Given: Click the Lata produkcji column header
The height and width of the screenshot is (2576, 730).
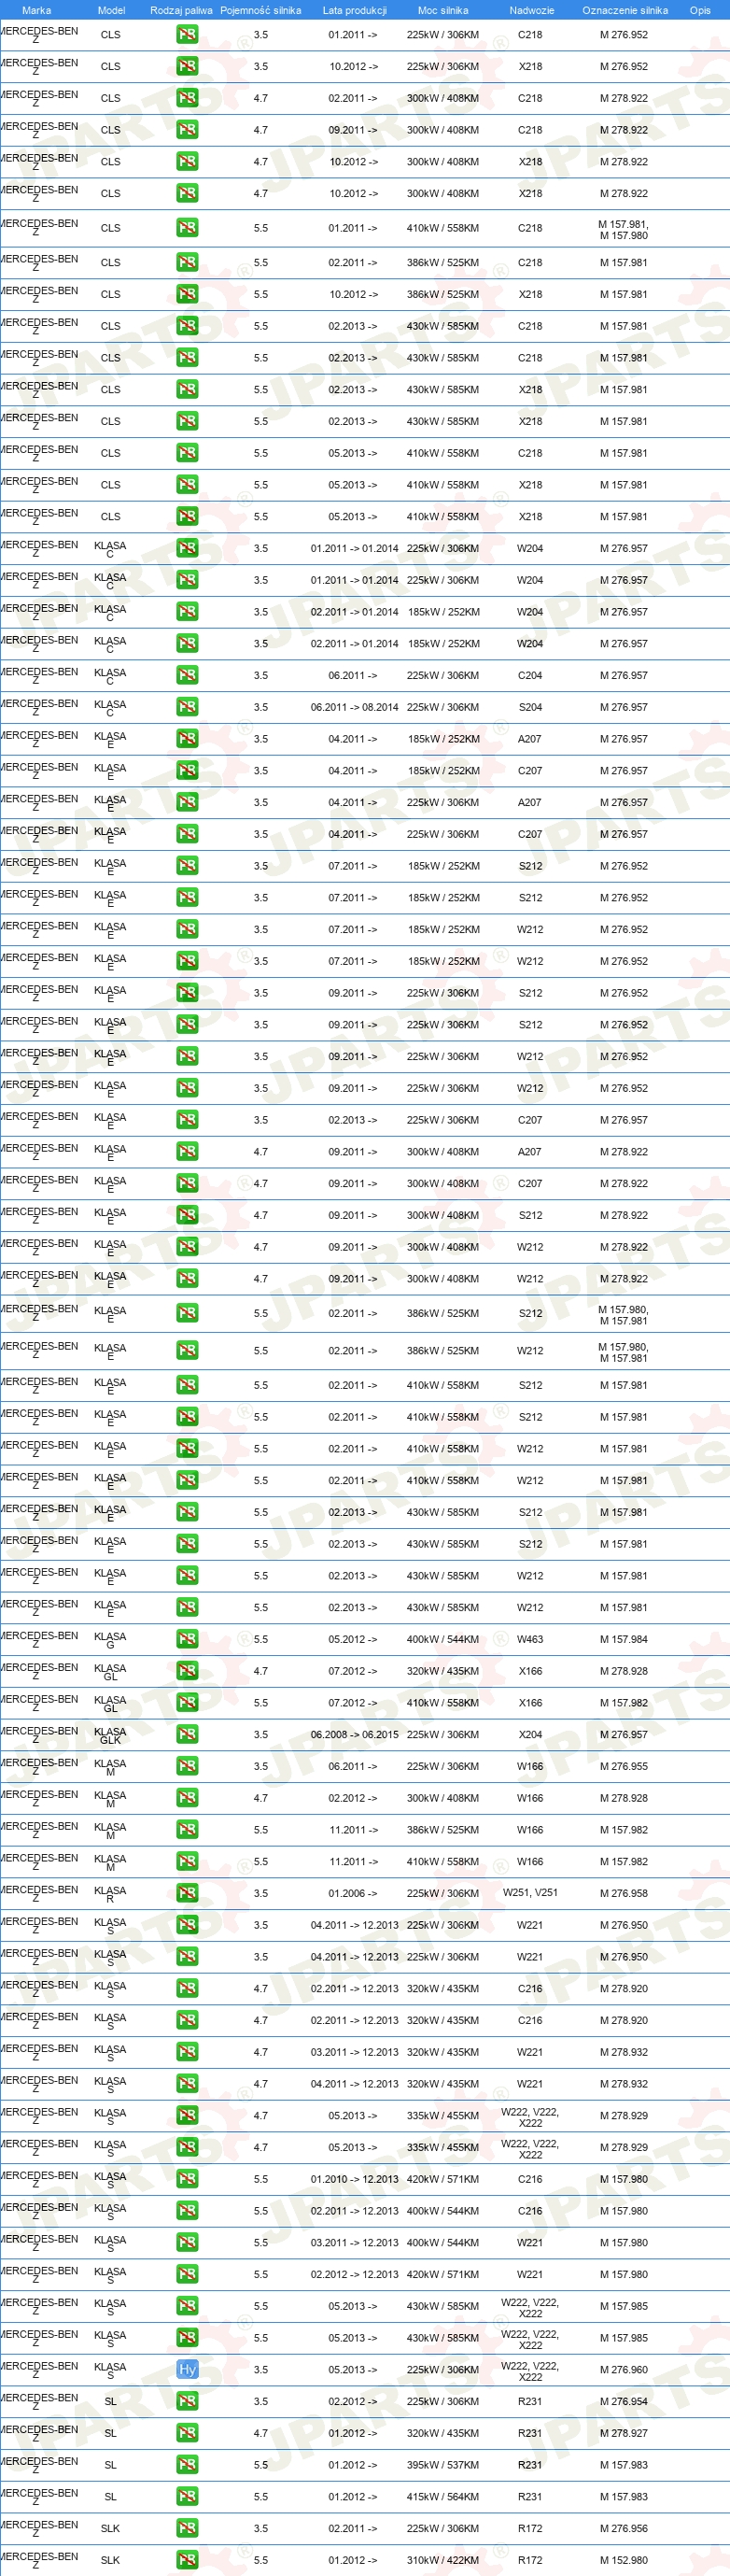Looking at the screenshot, I should (354, 10).
